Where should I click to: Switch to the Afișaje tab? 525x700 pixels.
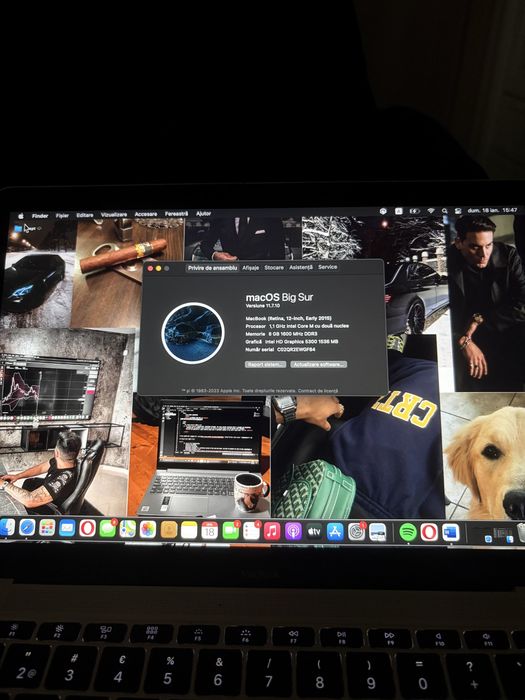tap(250, 268)
